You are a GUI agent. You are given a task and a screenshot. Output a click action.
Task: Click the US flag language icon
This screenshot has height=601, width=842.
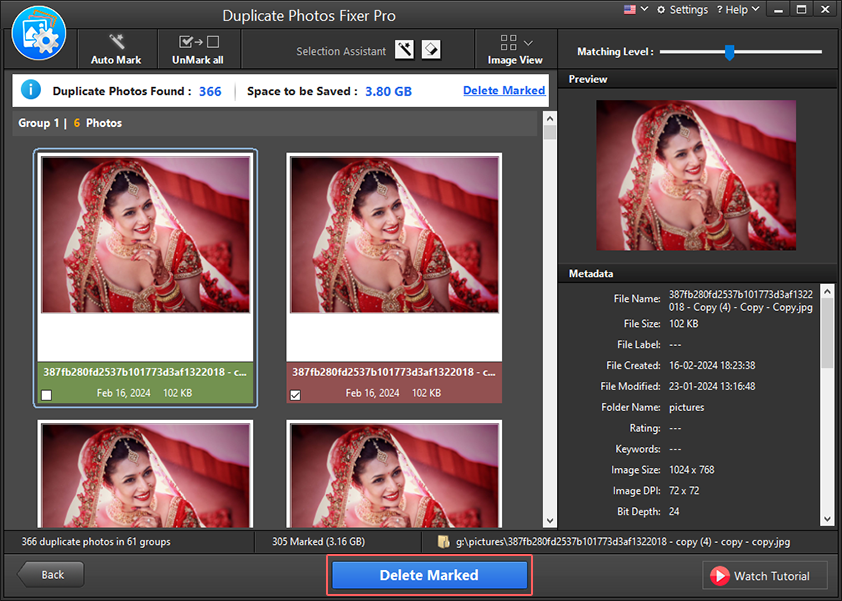[630, 10]
